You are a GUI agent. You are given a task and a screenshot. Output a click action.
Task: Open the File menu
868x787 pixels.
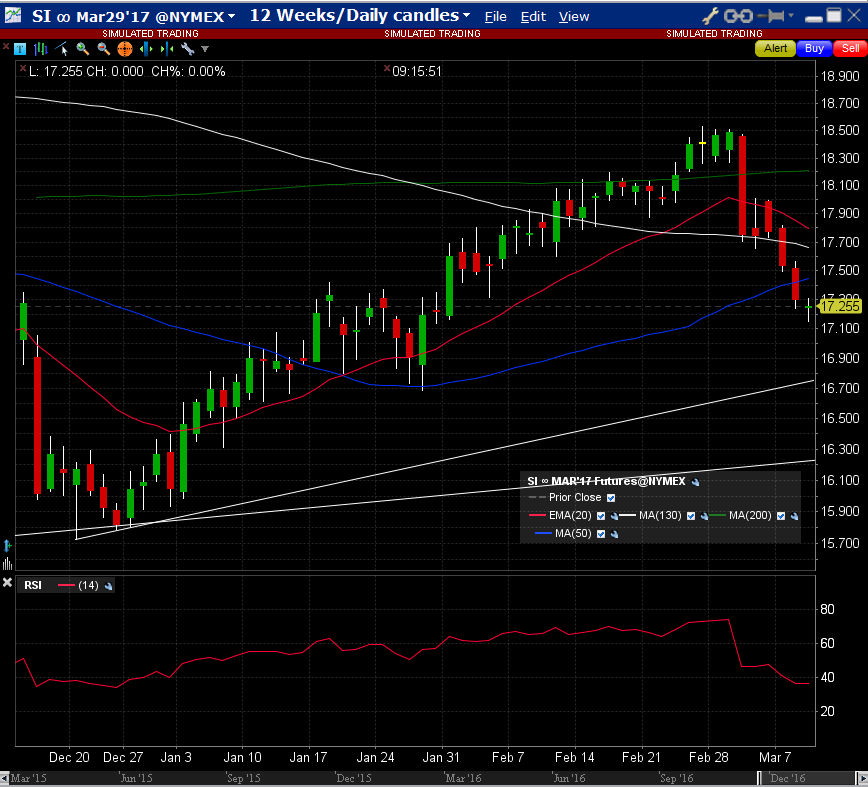(495, 17)
